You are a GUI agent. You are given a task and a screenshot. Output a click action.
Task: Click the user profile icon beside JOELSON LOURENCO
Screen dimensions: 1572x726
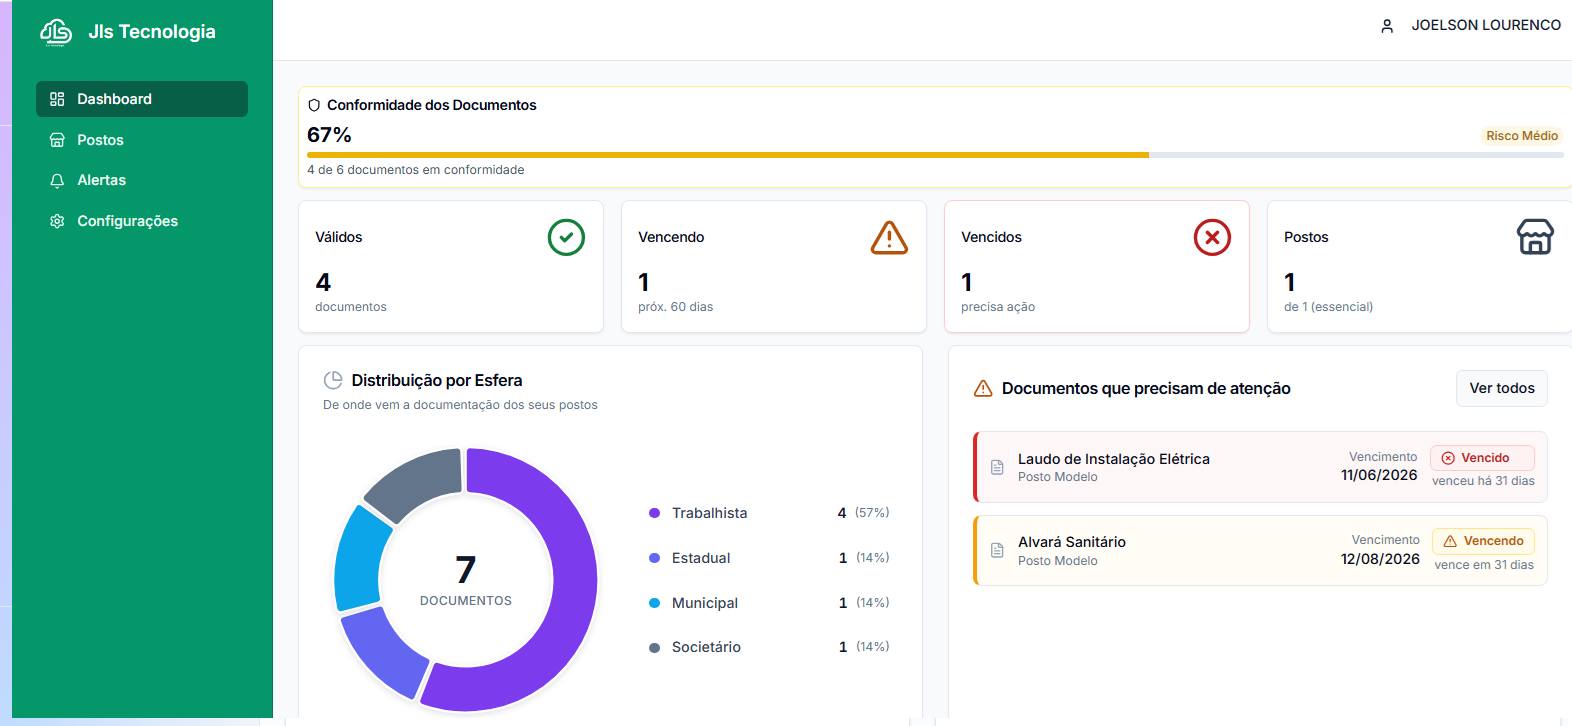[1387, 26]
